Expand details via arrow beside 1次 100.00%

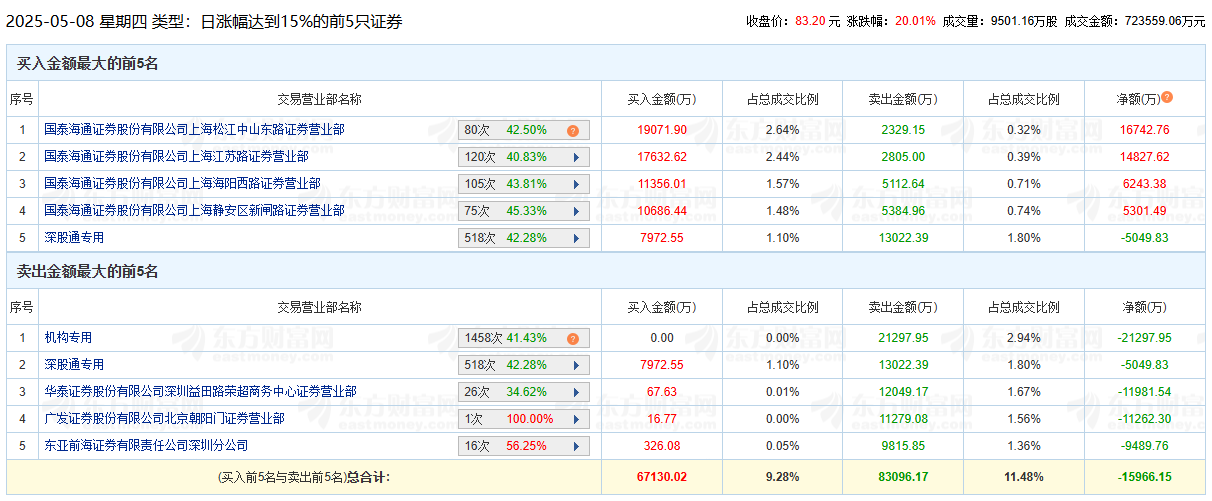(x=575, y=419)
